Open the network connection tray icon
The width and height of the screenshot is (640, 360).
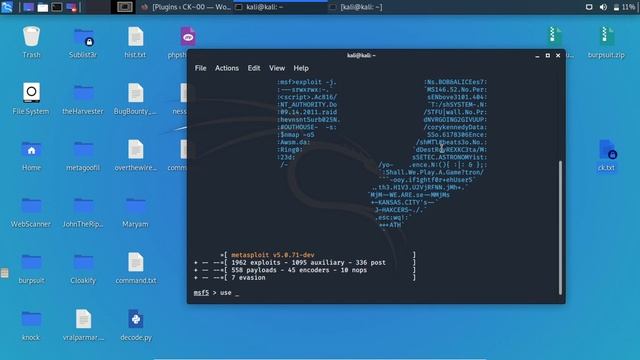click(x=589, y=7)
